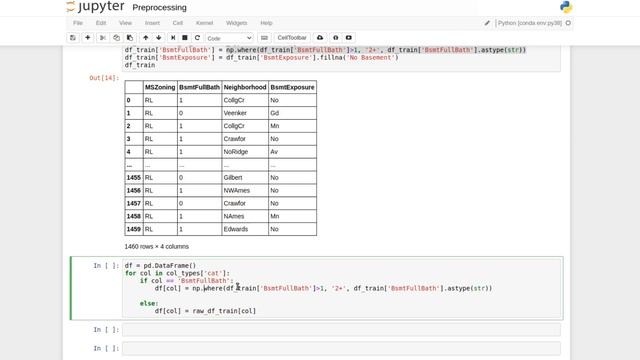Image resolution: width=640 pixels, height=360 pixels.
Task: Click the Neighborhood column header
Action: (x=245, y=87)
